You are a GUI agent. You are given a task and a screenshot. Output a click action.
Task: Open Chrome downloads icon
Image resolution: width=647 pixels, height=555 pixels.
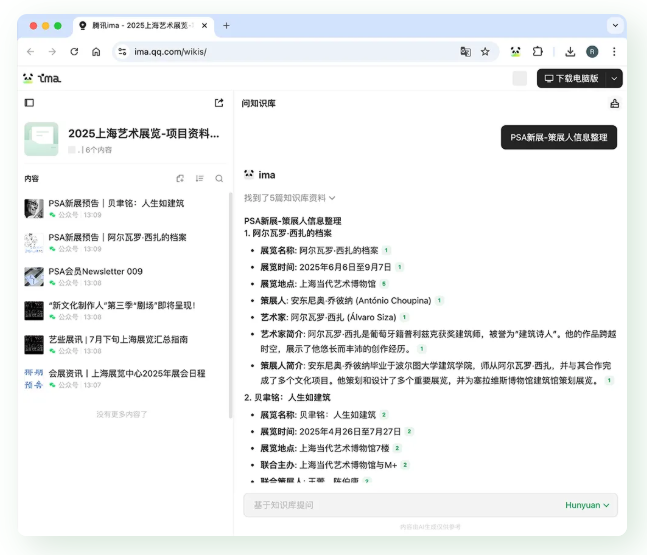(x=569, y=51)
